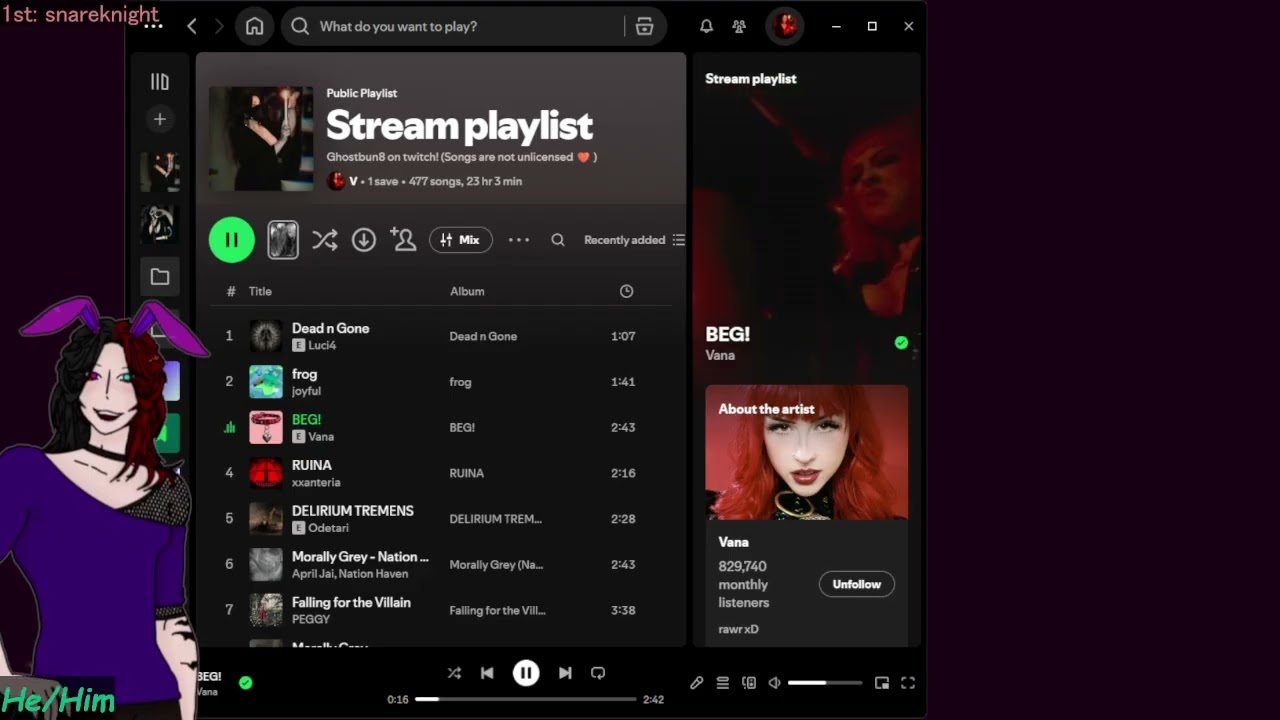The image size is (1280, 720).
Task: Seek within the song progress bar
Action: pyautogui.click(x=526, y=699)
